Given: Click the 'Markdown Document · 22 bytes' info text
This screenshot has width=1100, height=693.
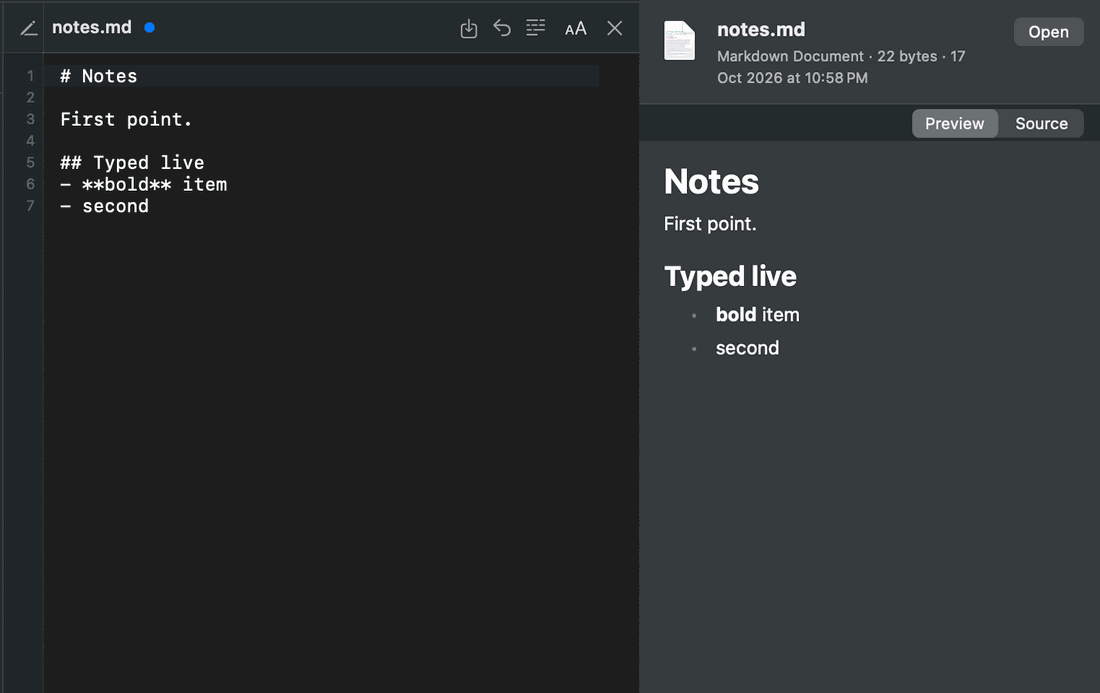Looking at the screenshot, I should click(x=826, y=56).
